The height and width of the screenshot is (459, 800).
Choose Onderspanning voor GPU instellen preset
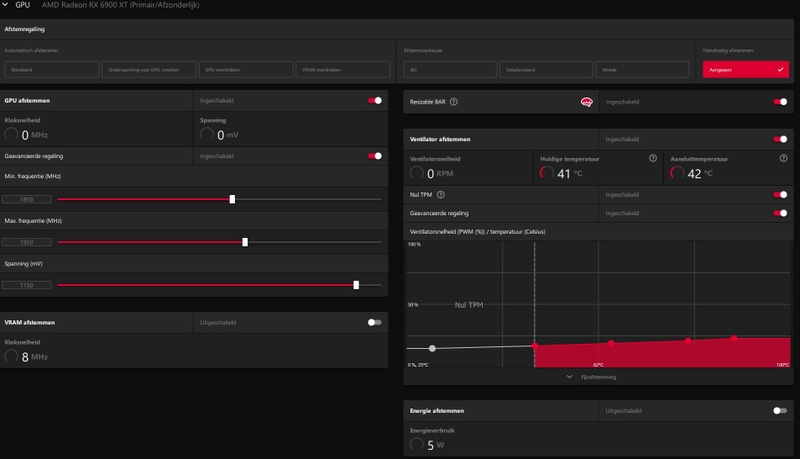[149, 69]
